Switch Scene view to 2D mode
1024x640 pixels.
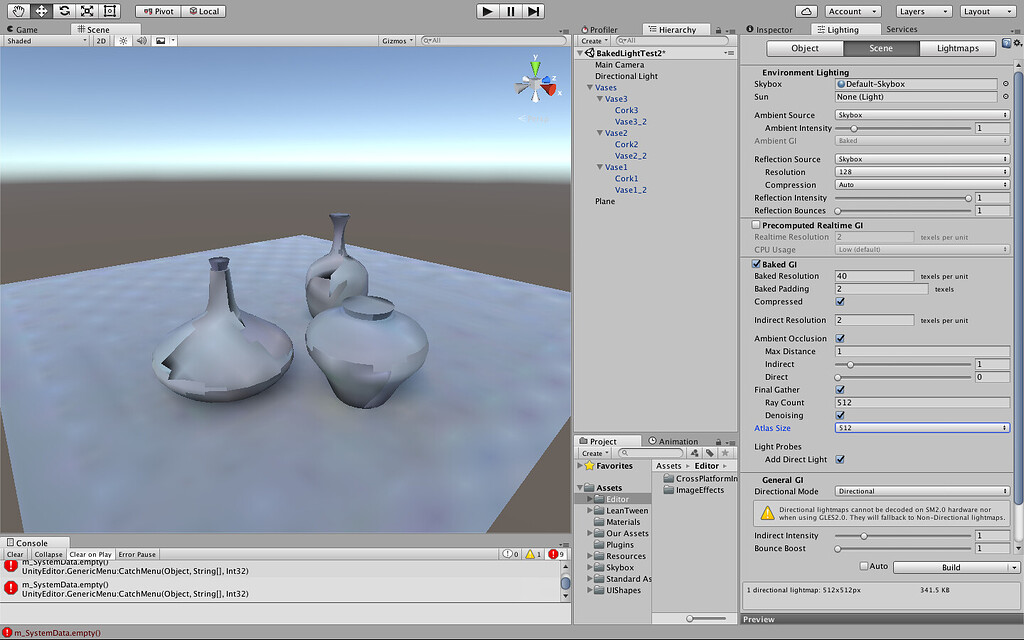(x=101, y=41)
